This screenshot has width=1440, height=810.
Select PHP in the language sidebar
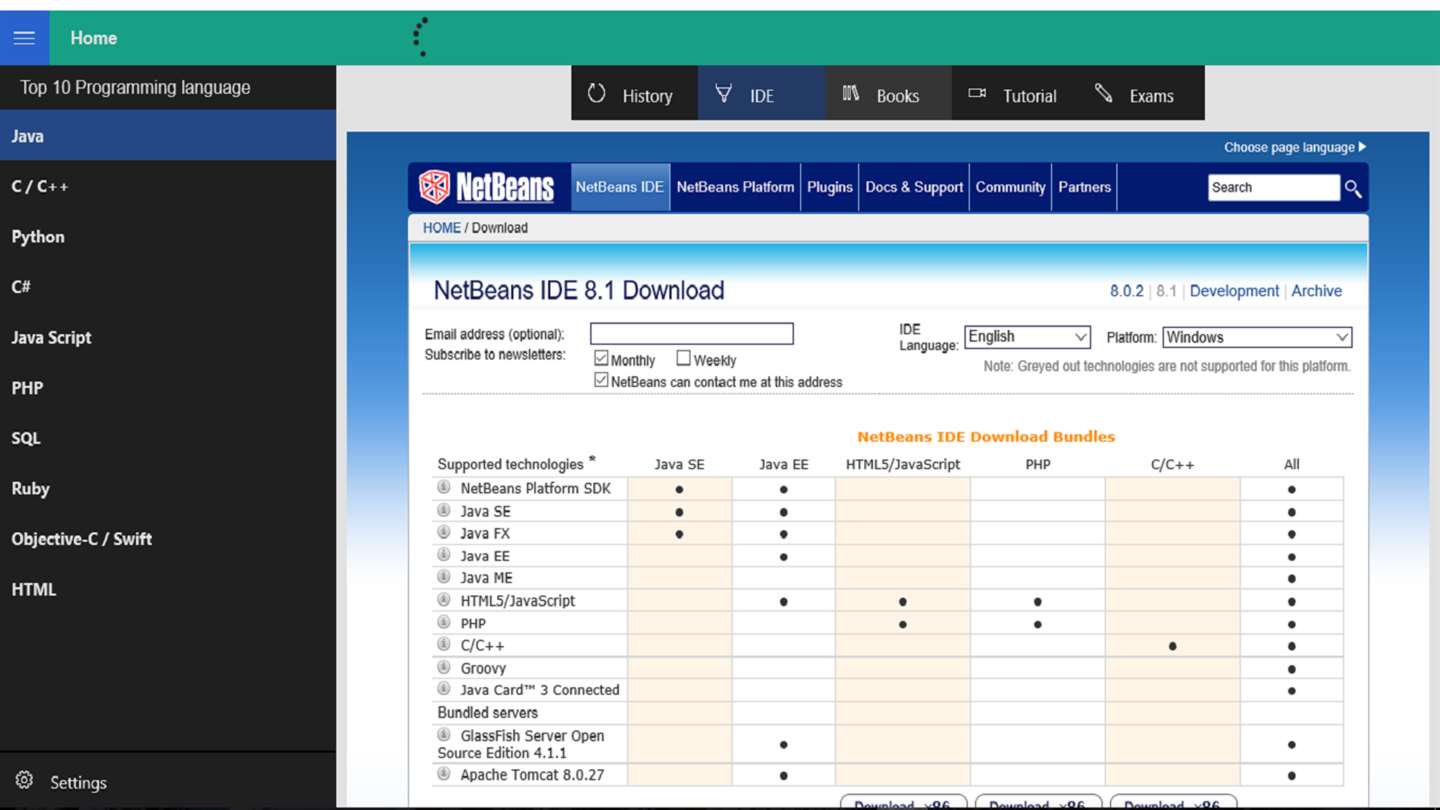(x=168, y=388)
